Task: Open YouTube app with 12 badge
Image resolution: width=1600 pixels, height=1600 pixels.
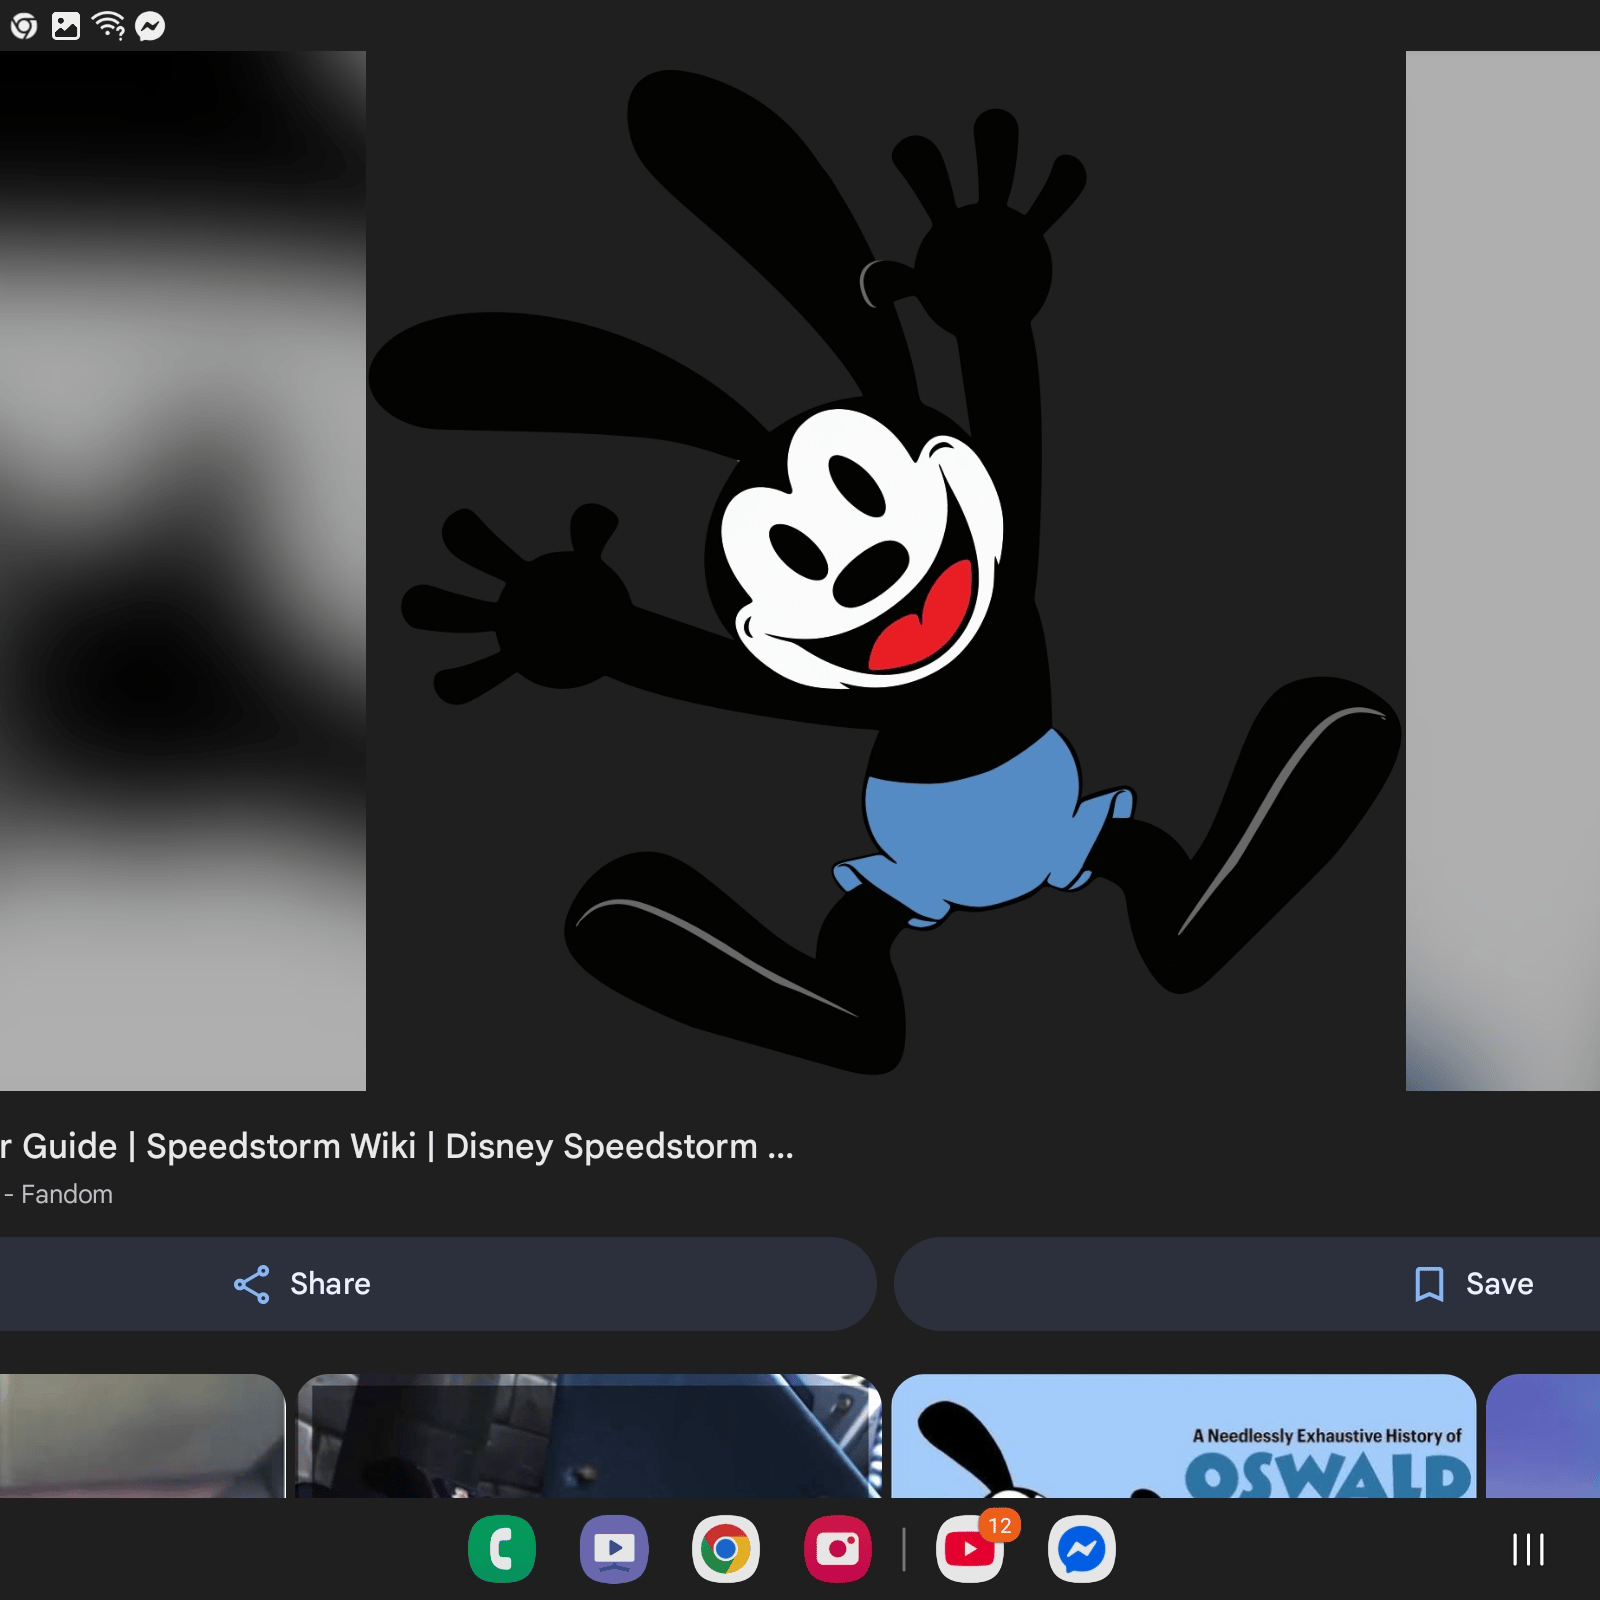Action: coord(970,1549)
